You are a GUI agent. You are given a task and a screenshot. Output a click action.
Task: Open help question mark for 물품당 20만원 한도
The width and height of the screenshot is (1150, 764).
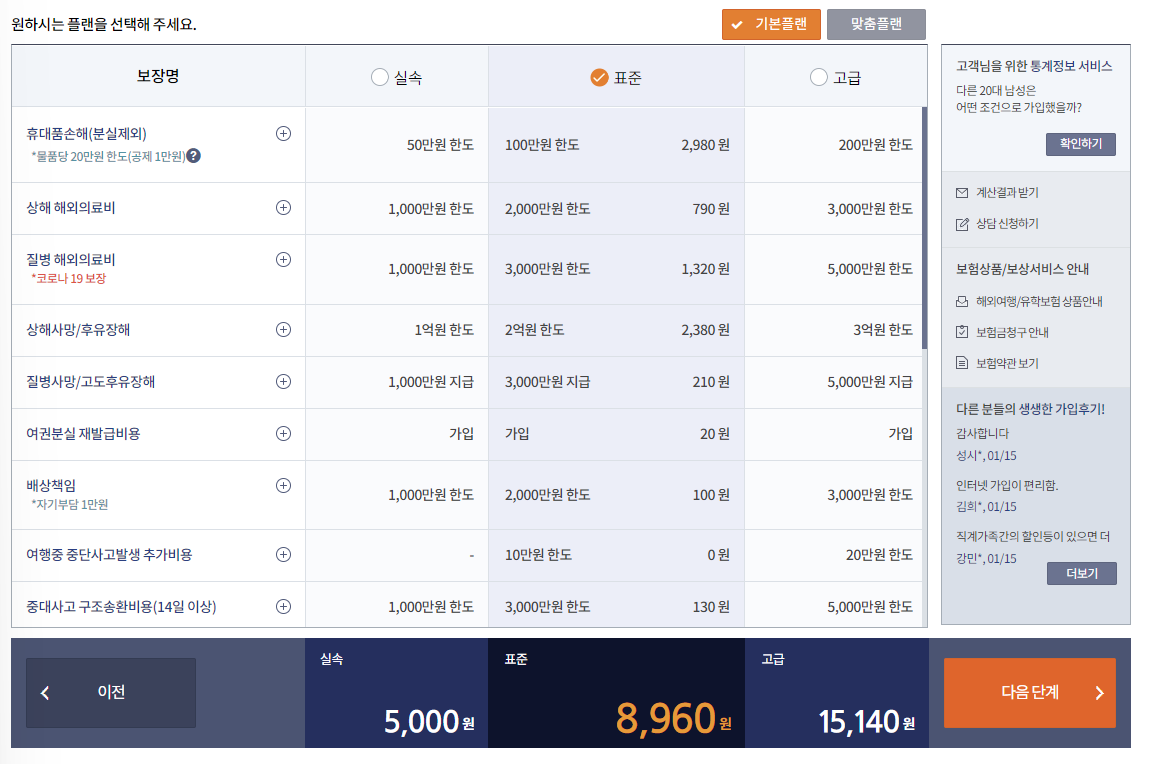click(194, 155)
